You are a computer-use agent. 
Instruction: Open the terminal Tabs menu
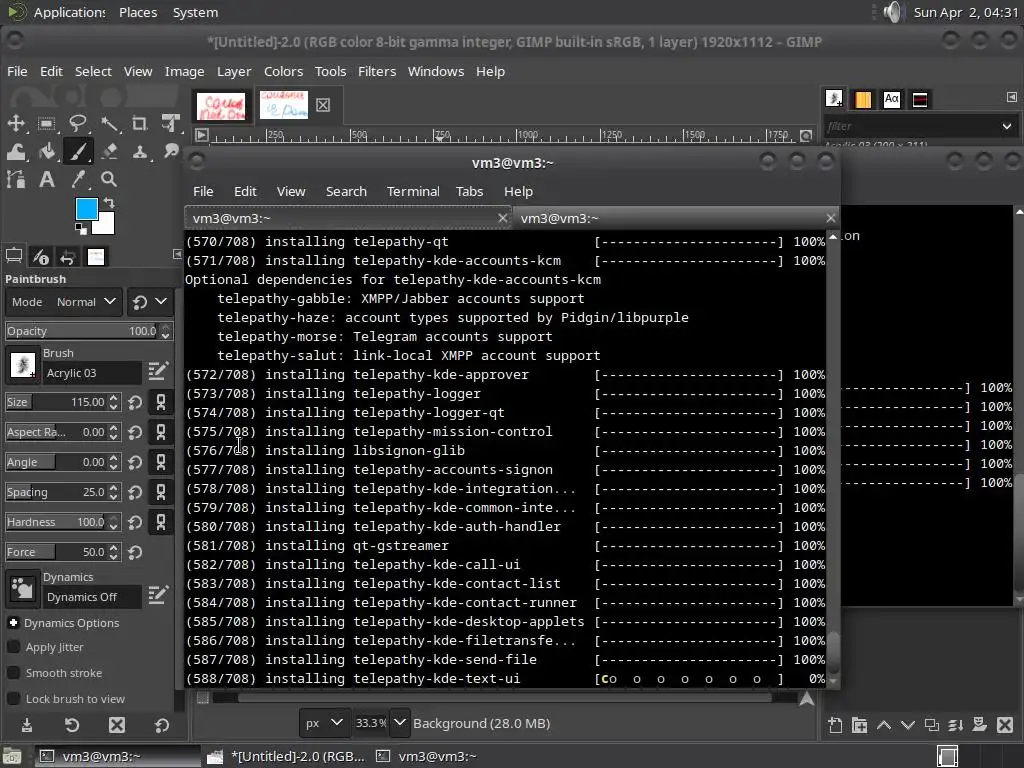point(470,191)
